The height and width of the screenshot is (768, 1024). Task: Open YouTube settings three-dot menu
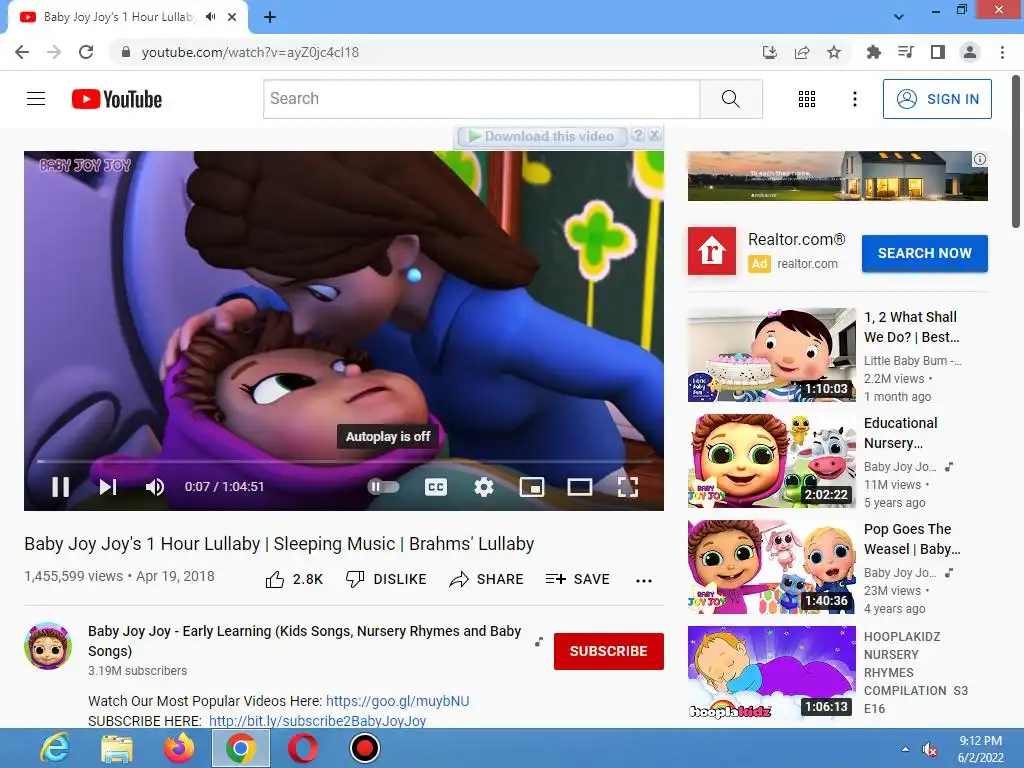point(855,99)
